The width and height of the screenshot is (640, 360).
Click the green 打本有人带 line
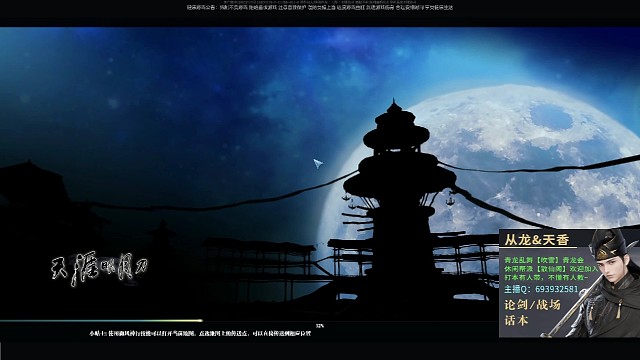546,278
